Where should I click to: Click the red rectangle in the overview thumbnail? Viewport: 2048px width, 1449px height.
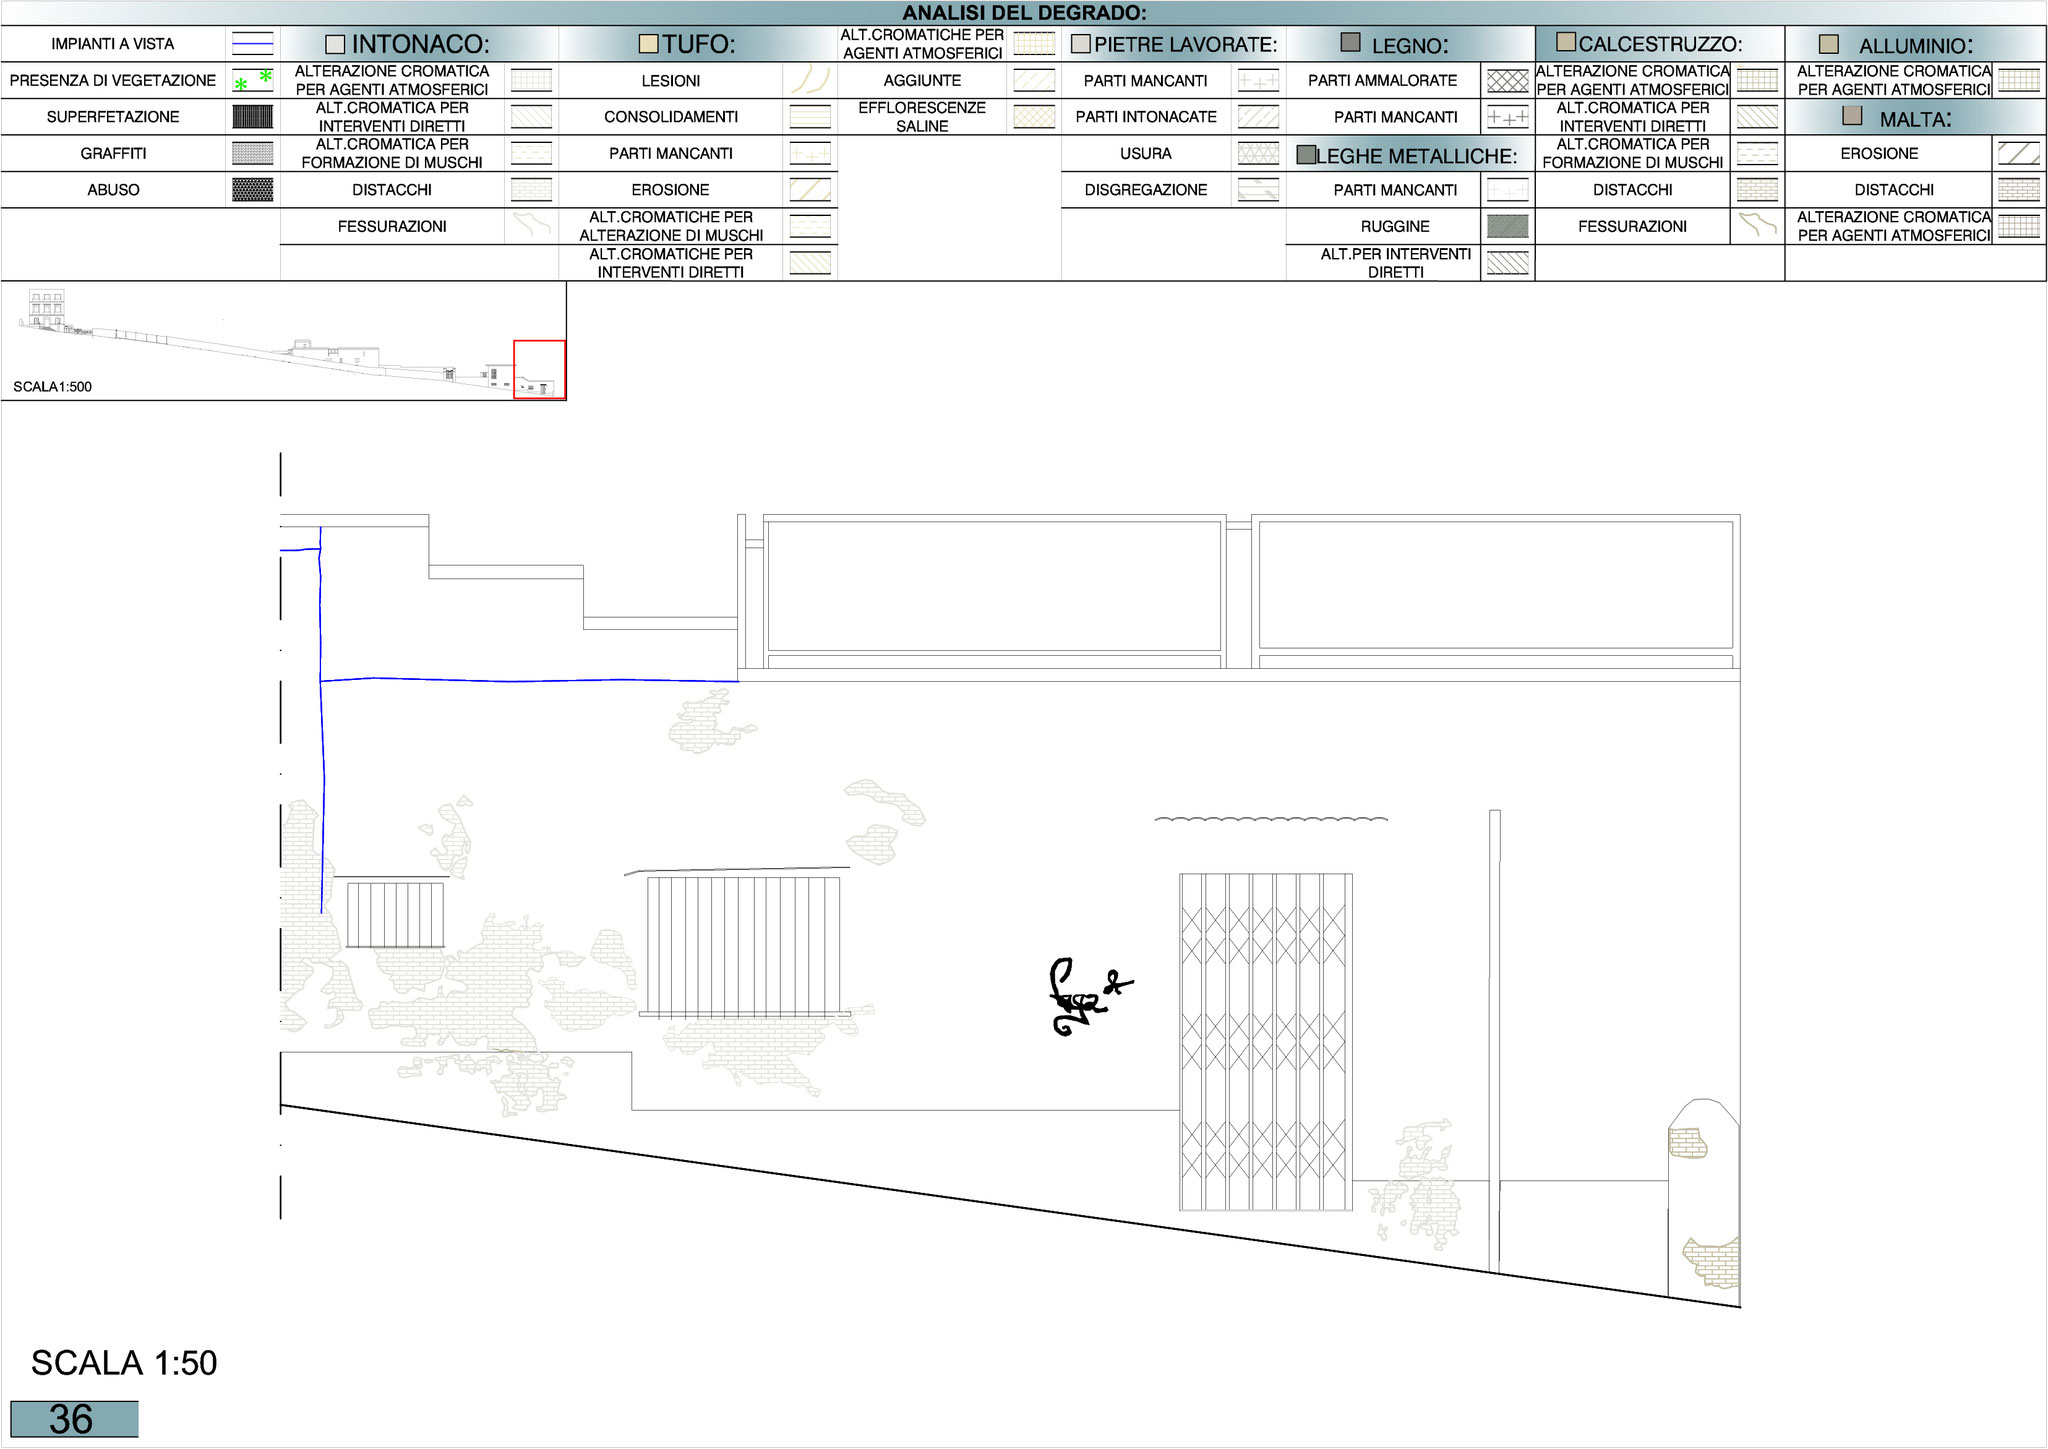[x=539, y=369]
